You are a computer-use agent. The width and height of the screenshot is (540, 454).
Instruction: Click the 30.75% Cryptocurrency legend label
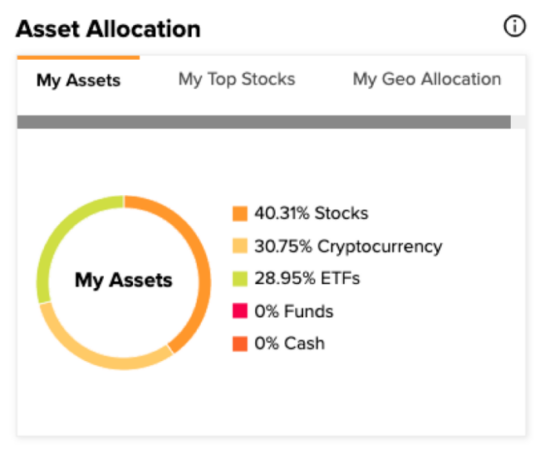[348, 246]
